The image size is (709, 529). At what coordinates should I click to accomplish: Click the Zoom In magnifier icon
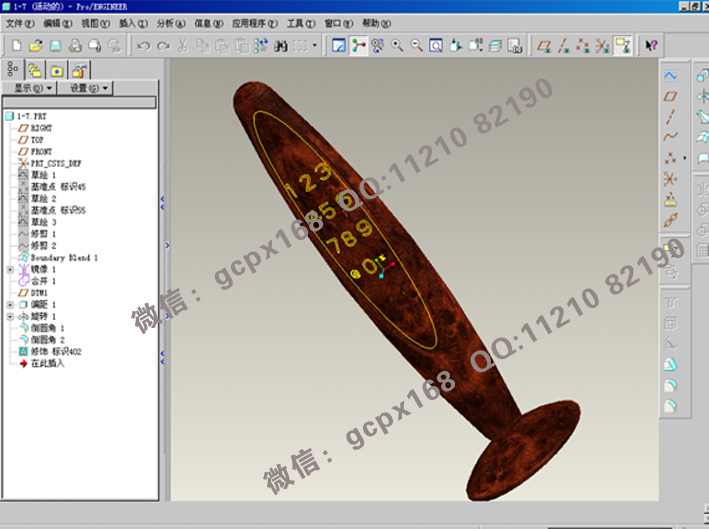point(397,45)
